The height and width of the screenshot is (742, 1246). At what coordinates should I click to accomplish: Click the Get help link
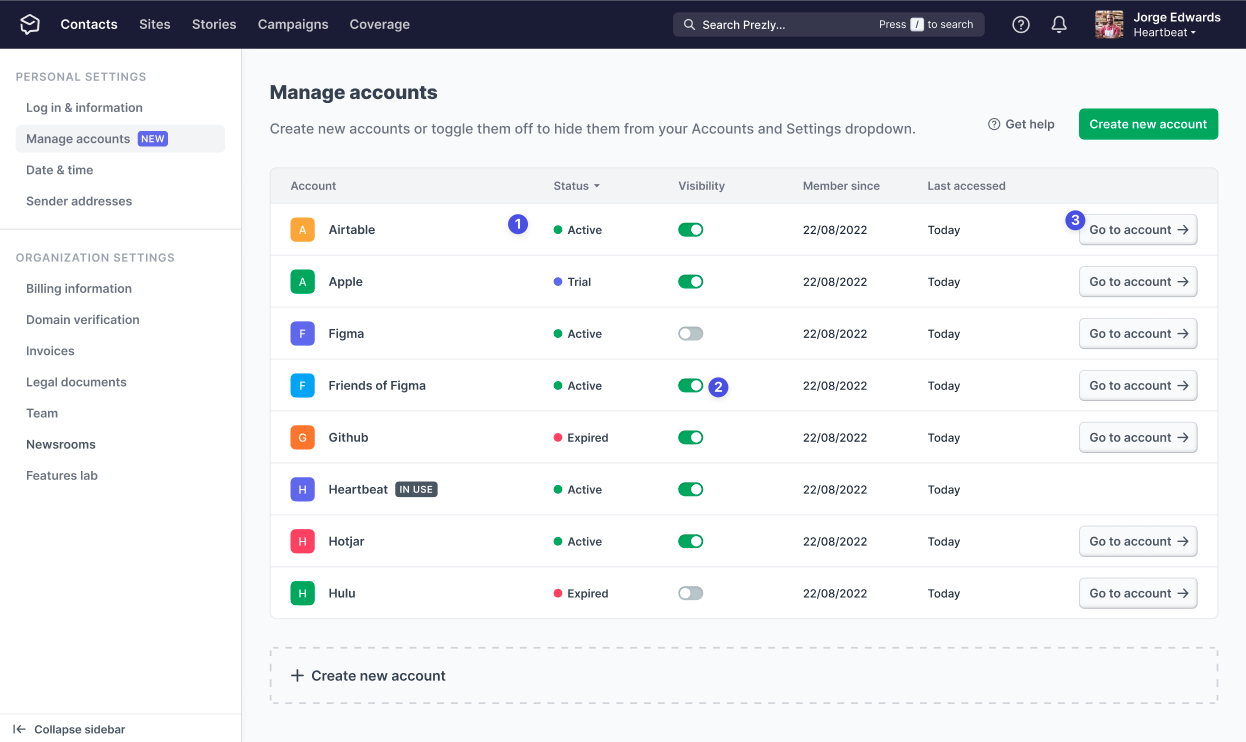(1021, 124)
